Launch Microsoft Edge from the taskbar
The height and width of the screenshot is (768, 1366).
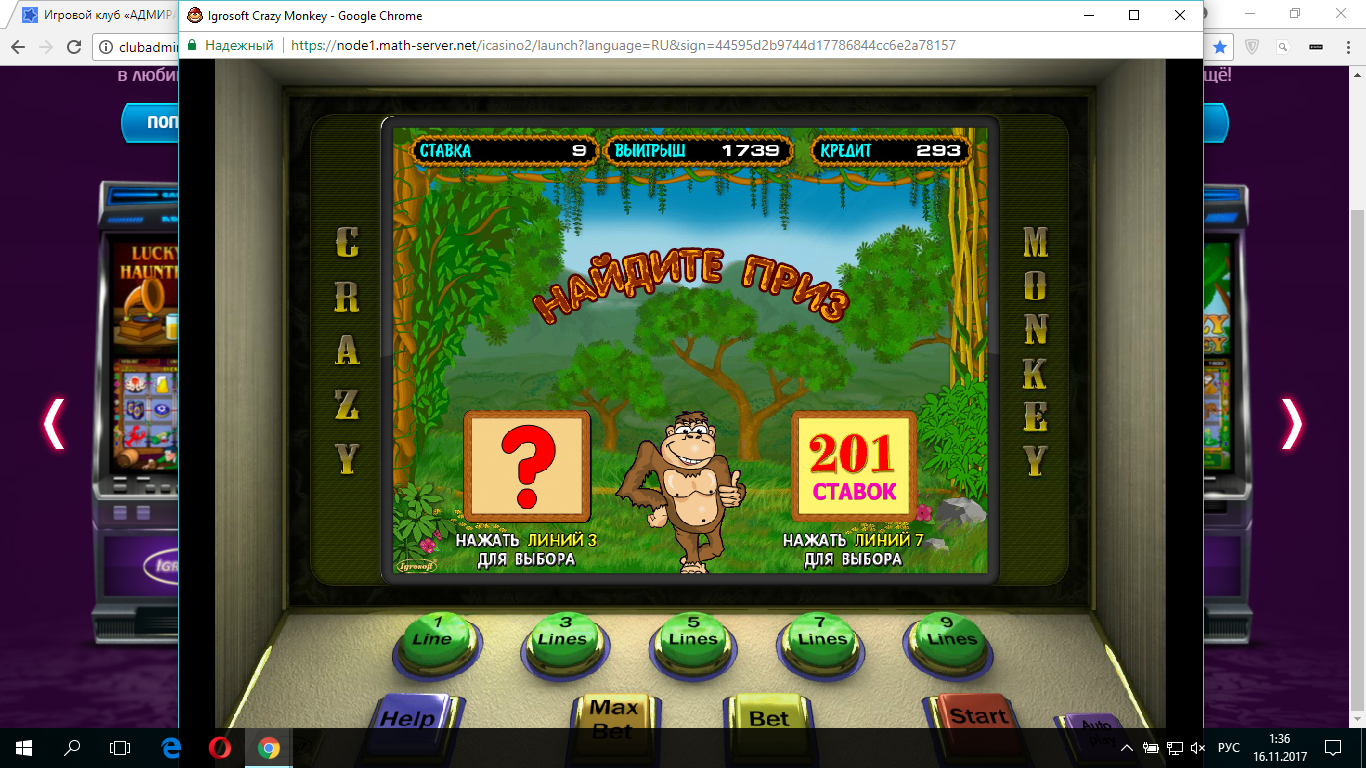pos(171,748)
